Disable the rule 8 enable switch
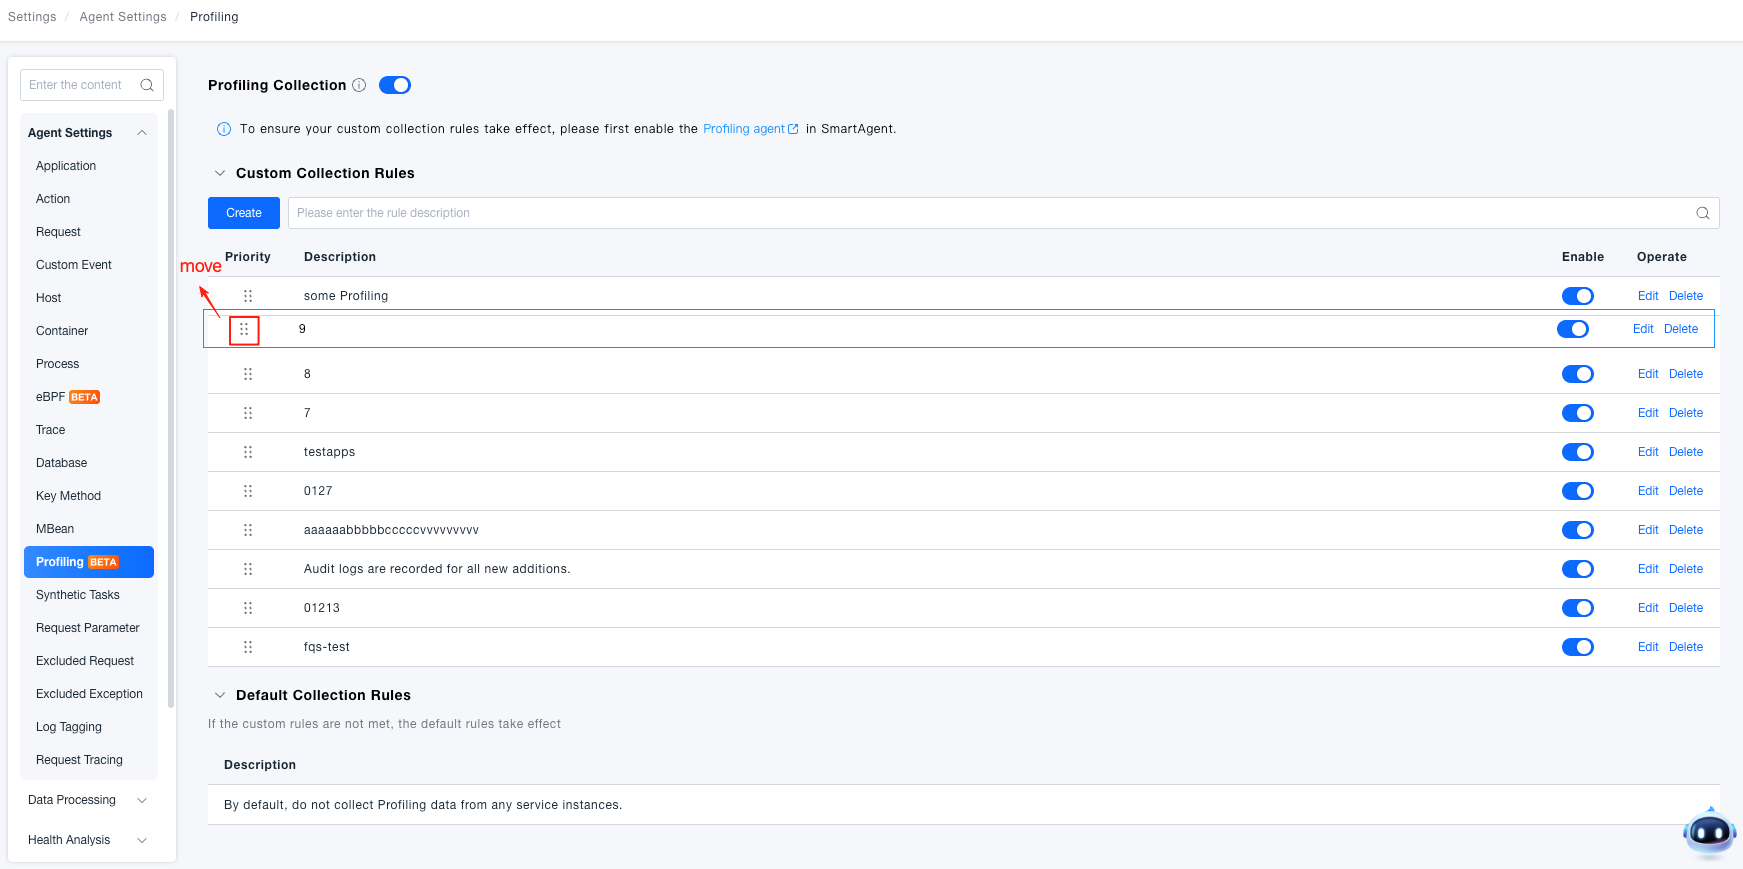The width and height of the screenshot is (1743, 869). pos(1578,374)
